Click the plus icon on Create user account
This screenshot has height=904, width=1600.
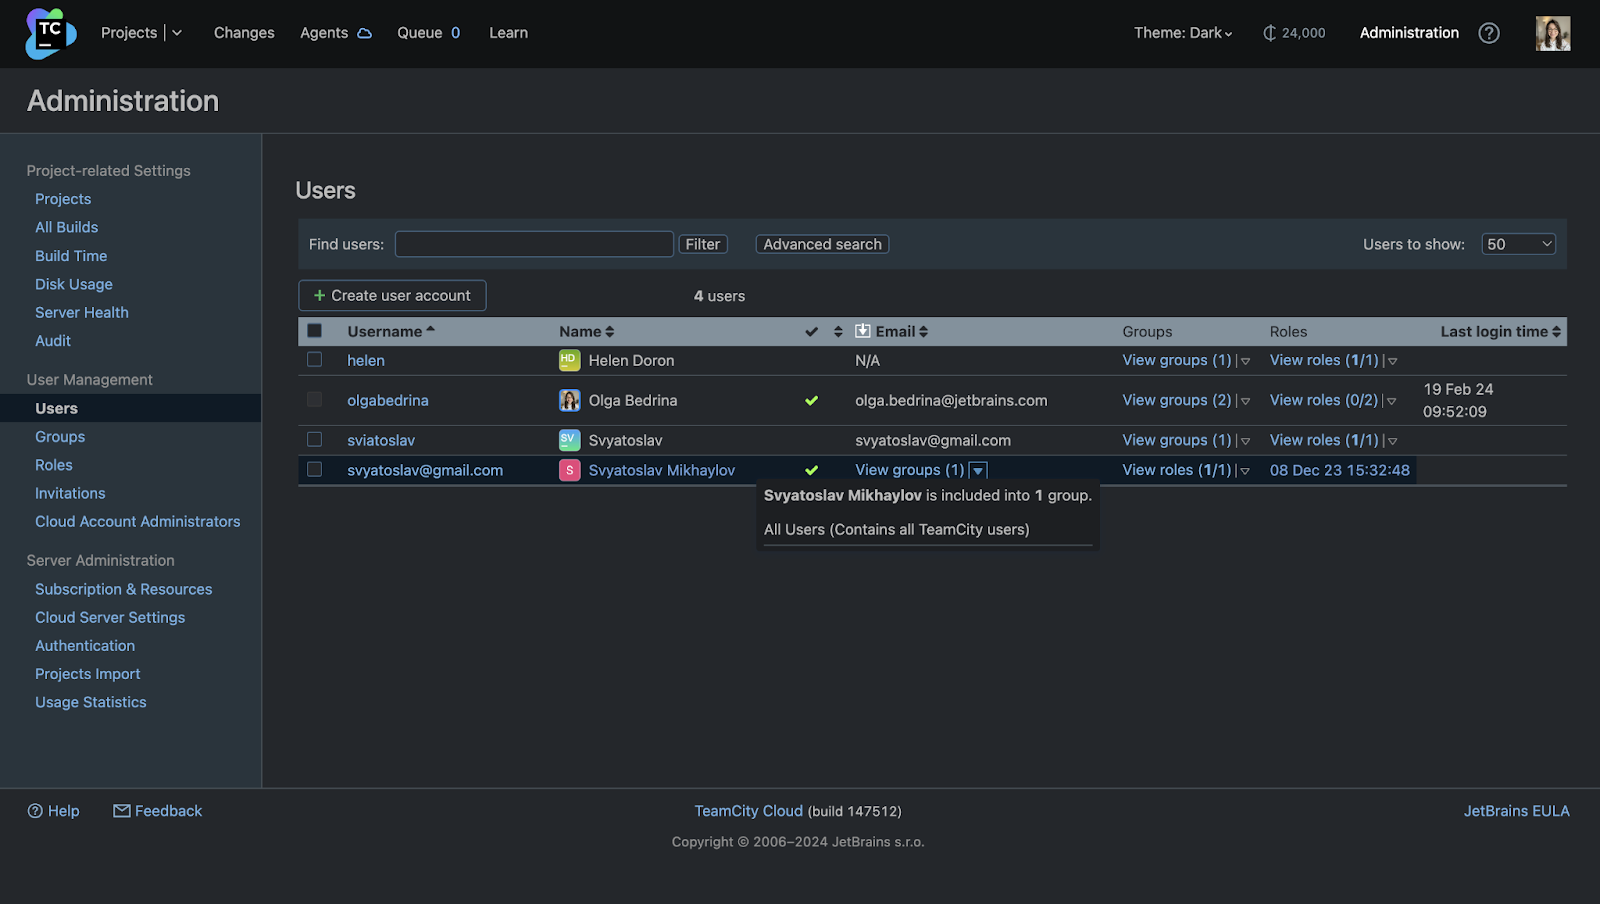[320, 296]
